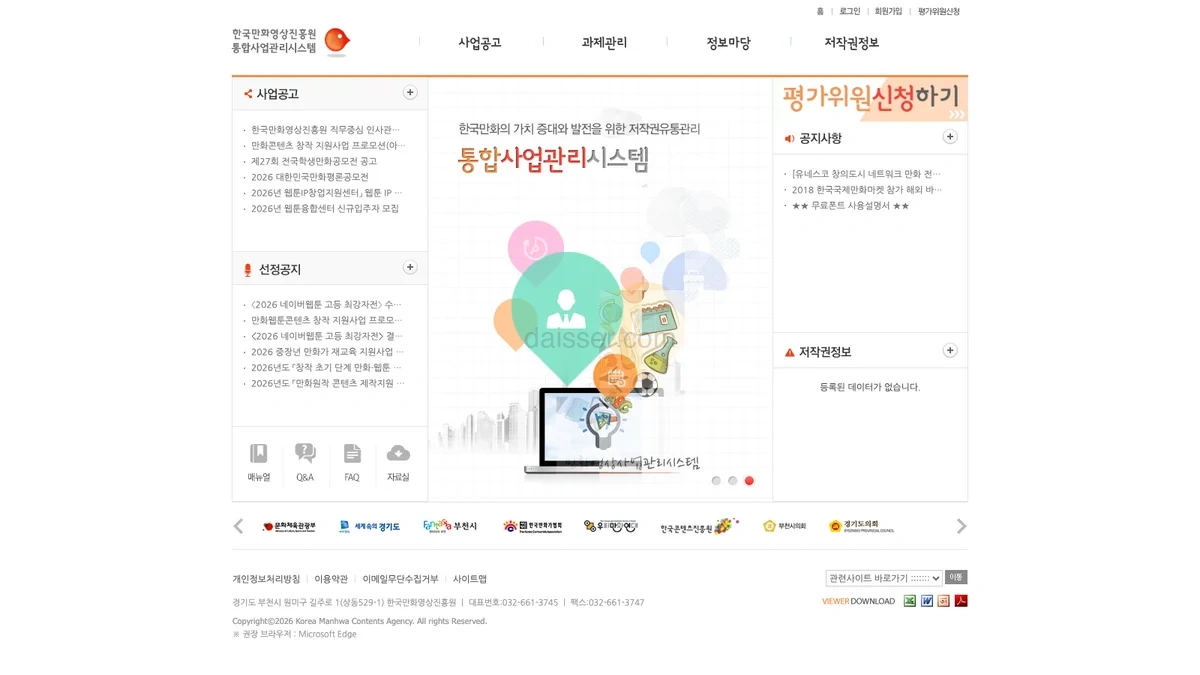Click the 로그인 link
The height and width of the screenshot is (675, 1200).
click(850, 12)
